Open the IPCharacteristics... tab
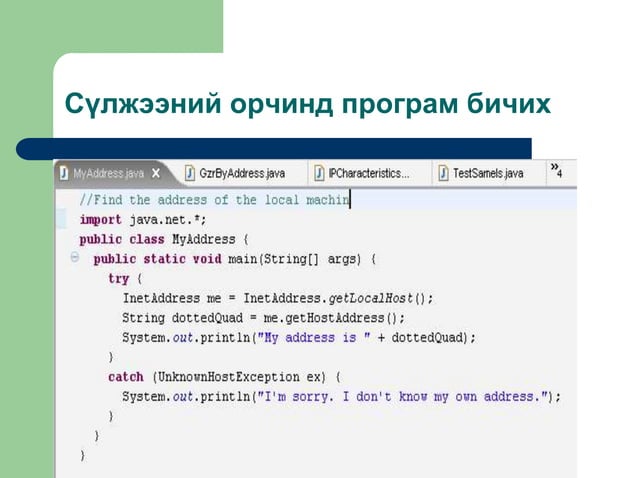The width and height of the screenshot is (638, 478). [x=369, y=174]
